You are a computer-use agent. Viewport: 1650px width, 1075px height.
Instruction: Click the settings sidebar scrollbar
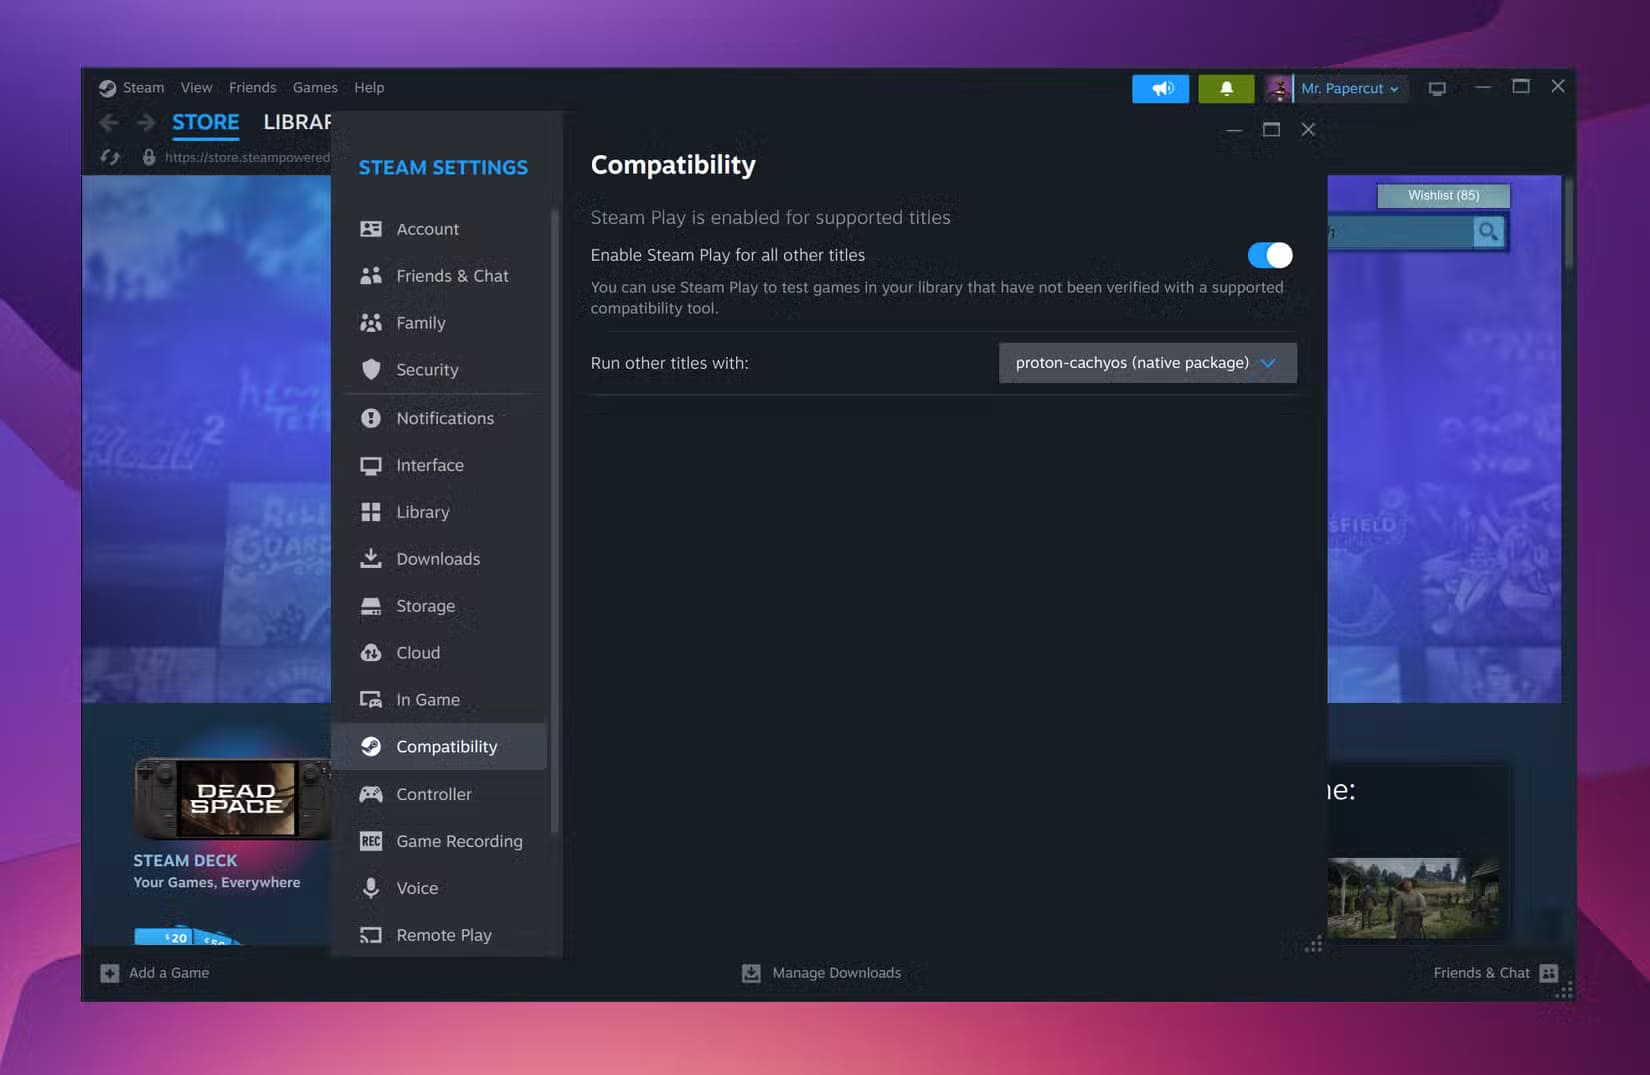click(555, 520)
